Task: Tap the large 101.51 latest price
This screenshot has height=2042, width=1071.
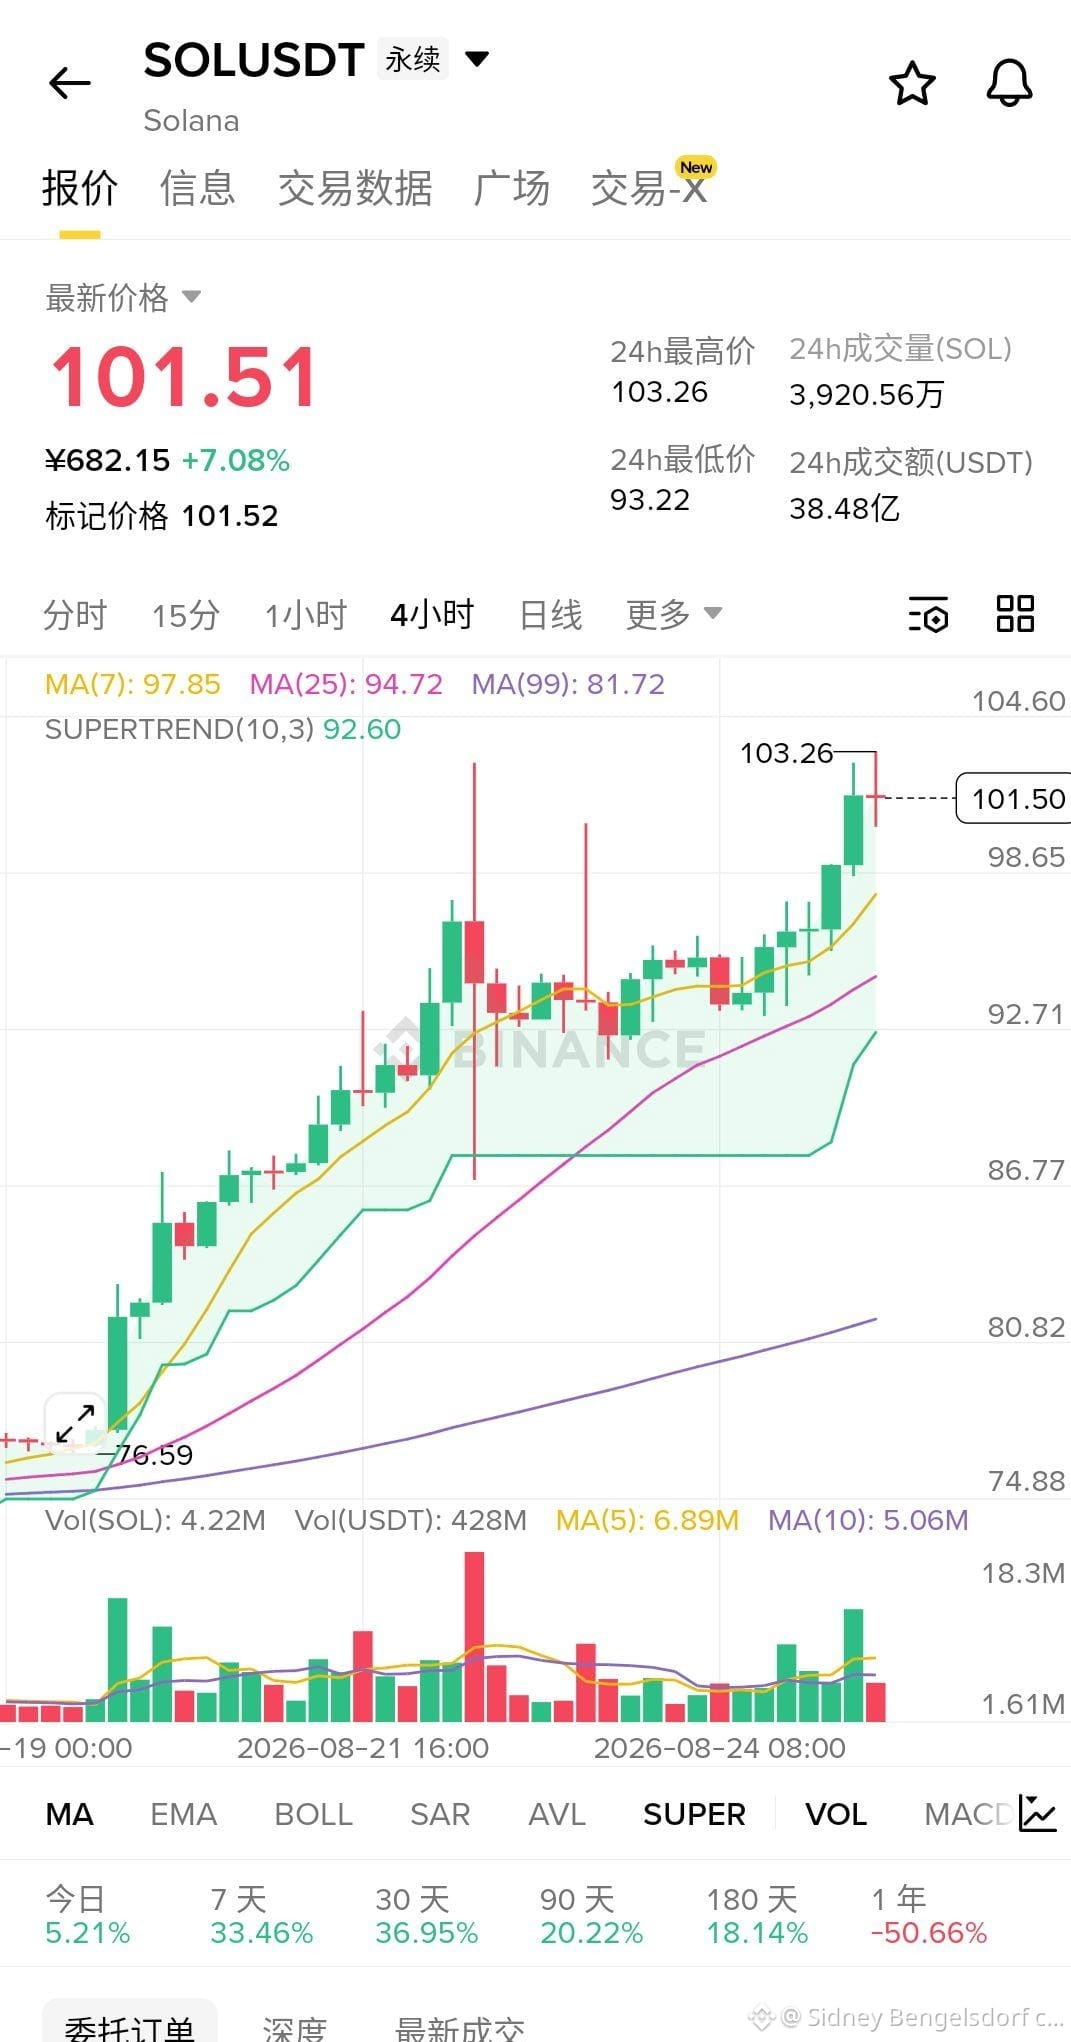Action: click(x=185, y=377)
